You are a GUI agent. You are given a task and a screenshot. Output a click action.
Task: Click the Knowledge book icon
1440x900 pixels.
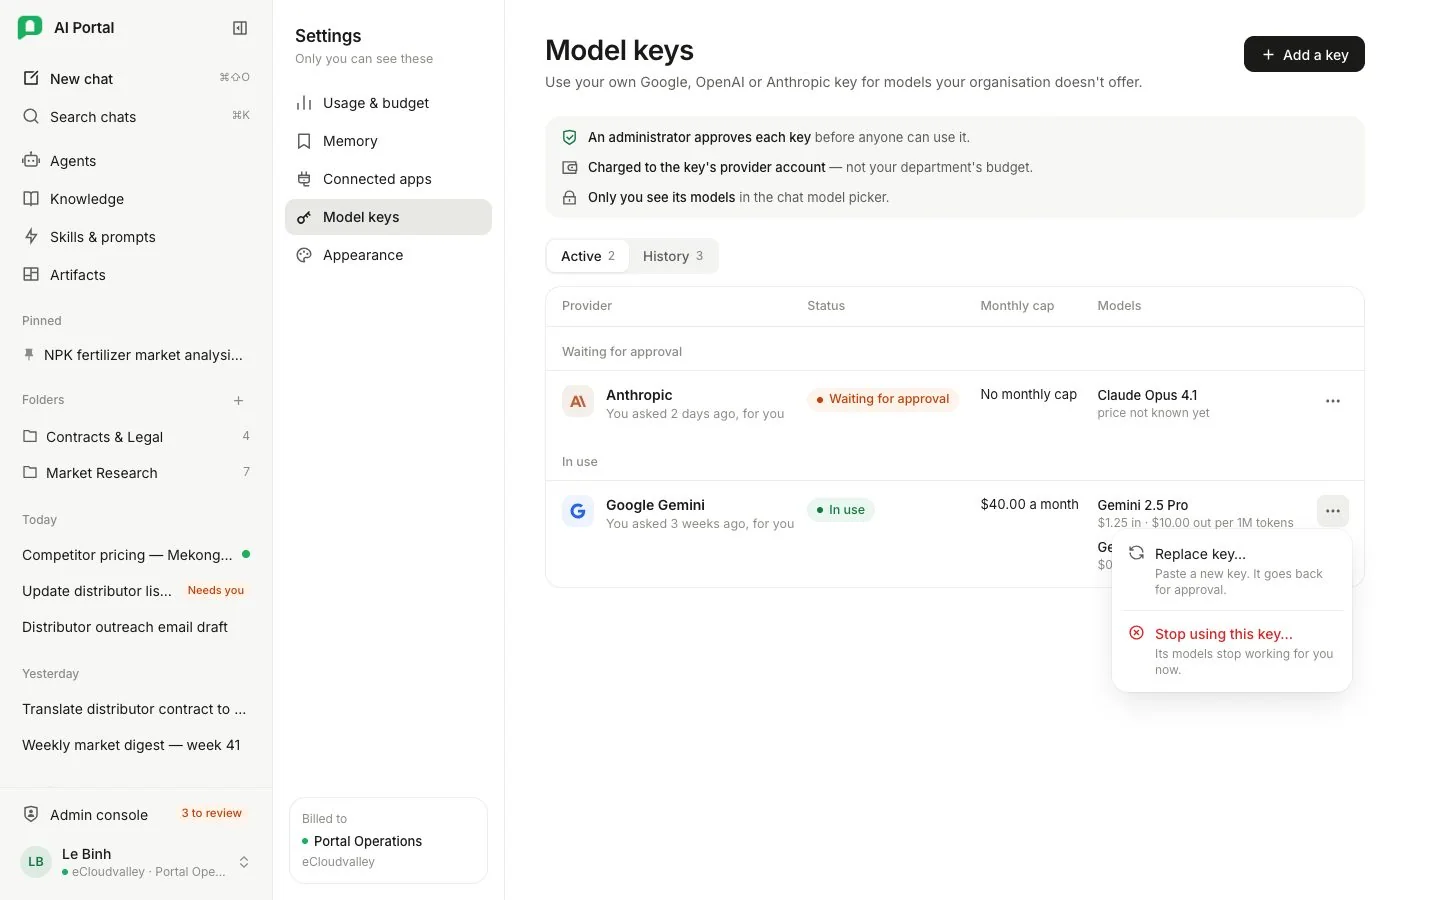click(31, 198)
